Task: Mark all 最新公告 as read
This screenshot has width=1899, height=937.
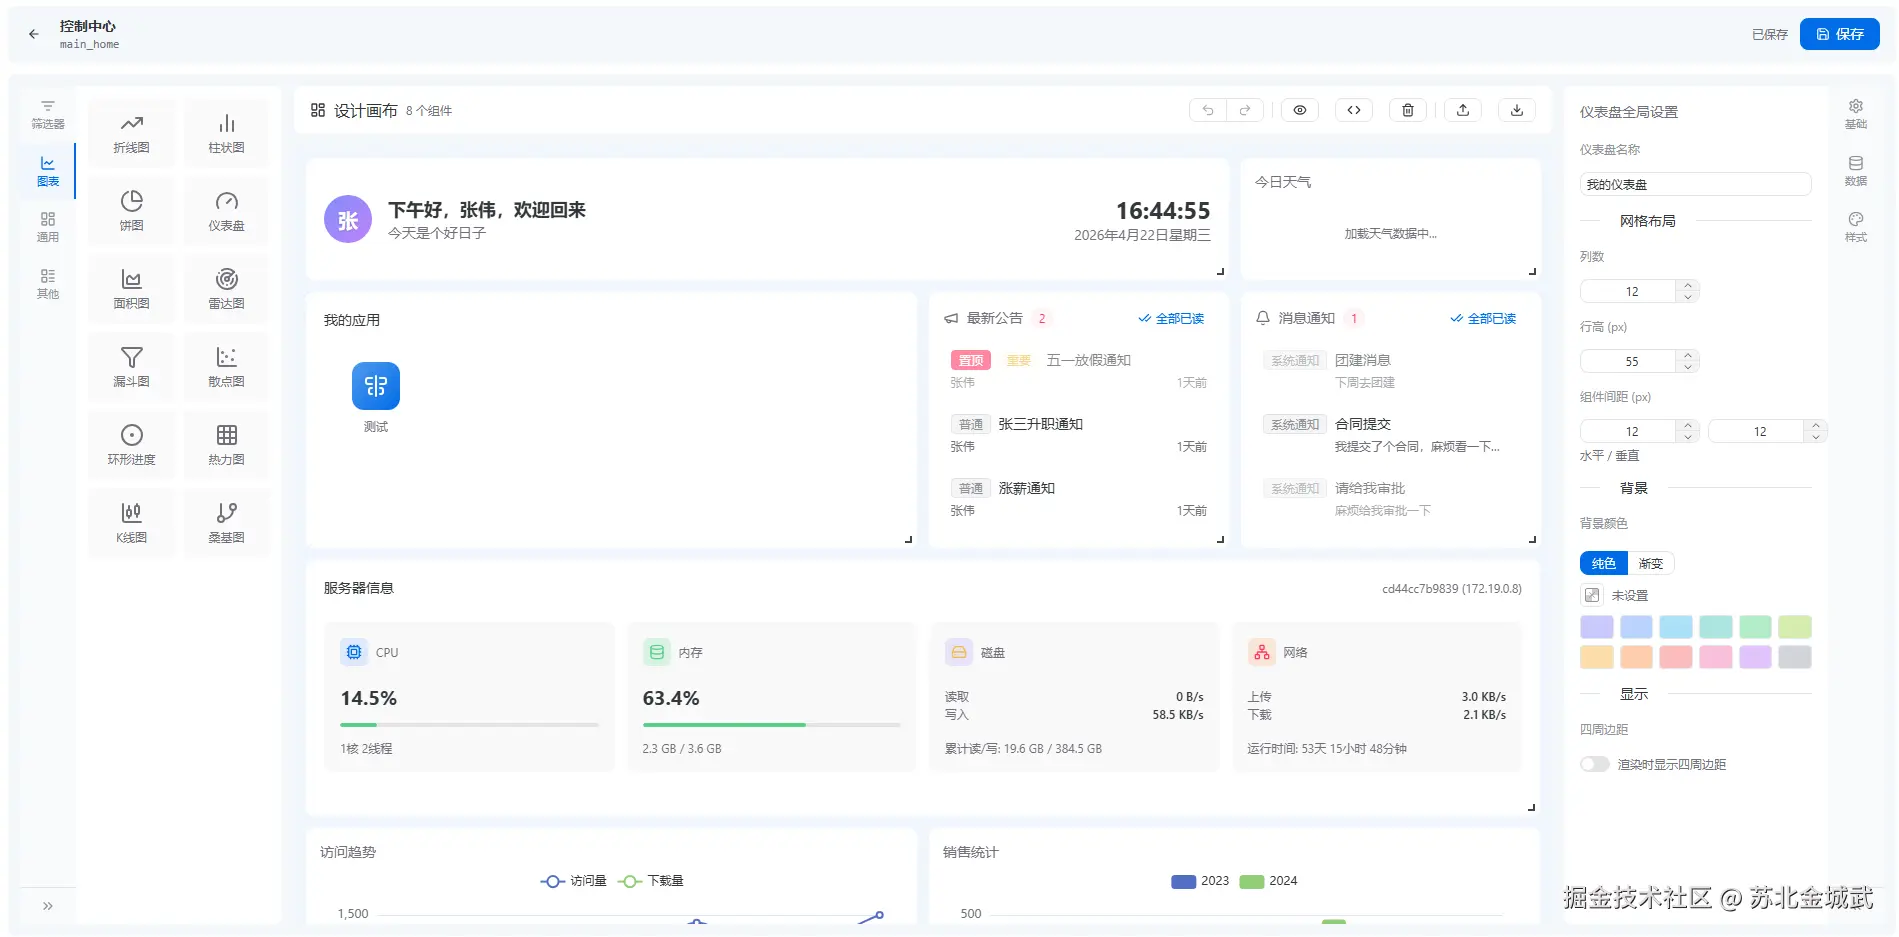Action: click(1171, 318)
